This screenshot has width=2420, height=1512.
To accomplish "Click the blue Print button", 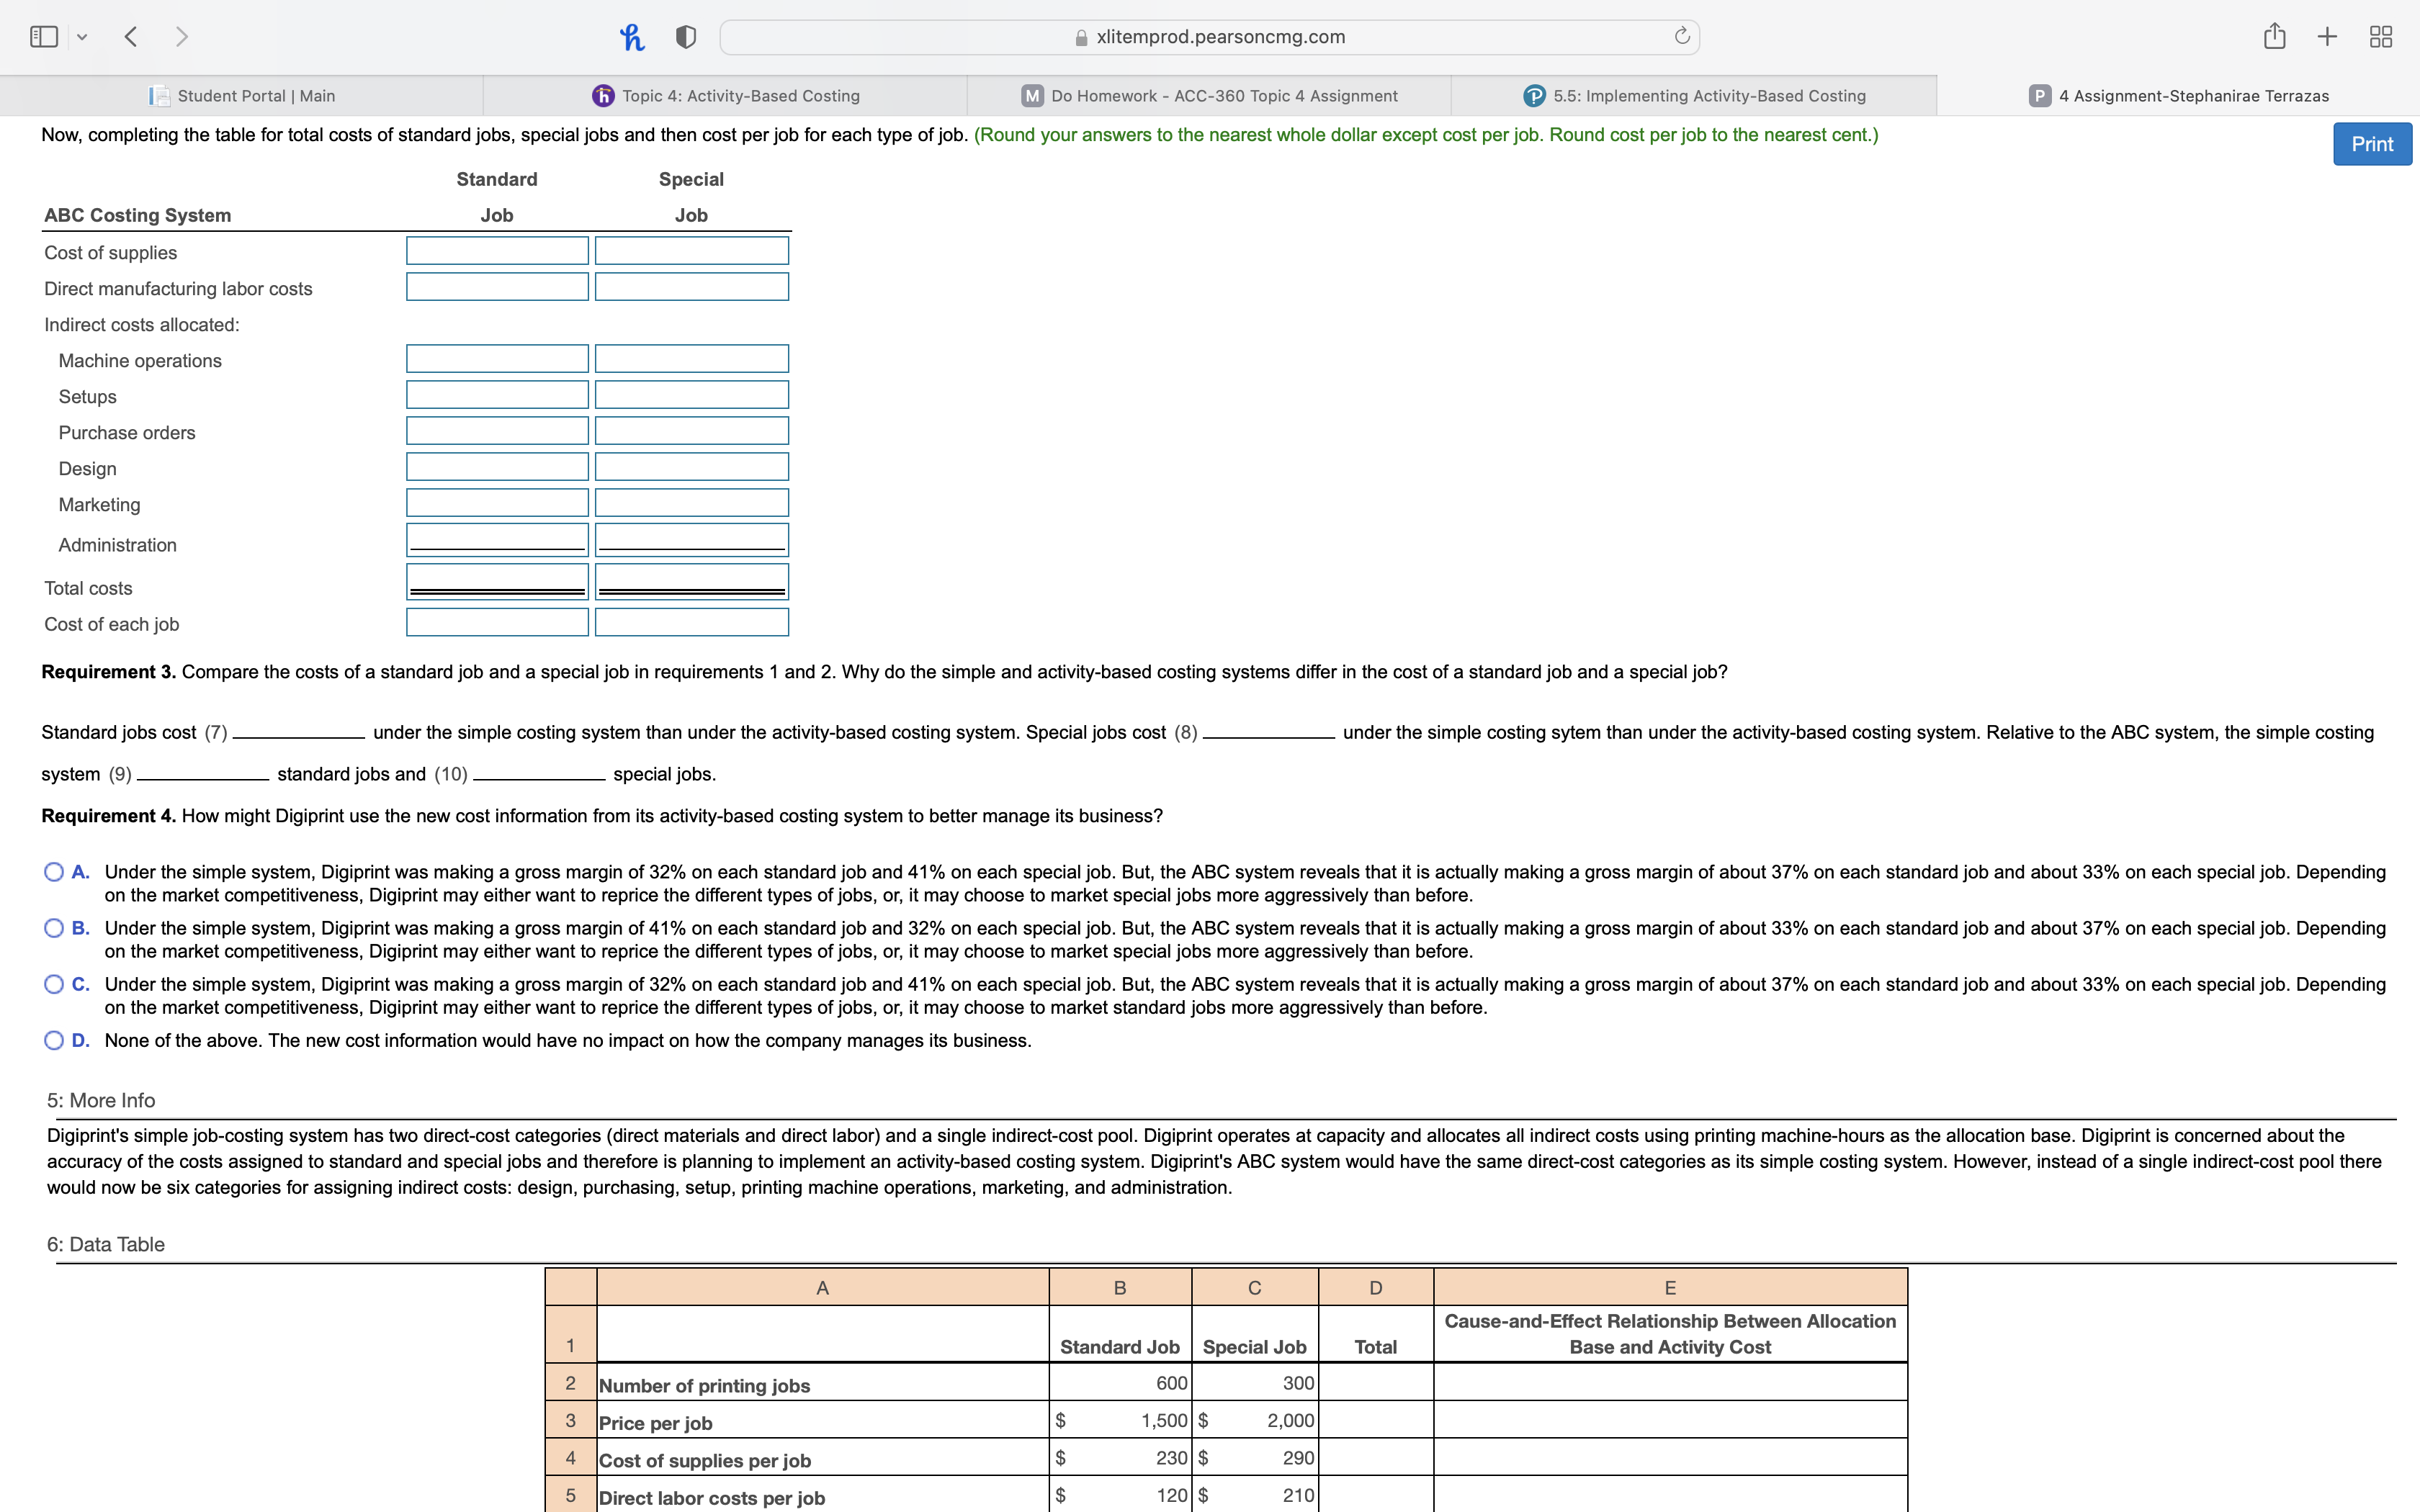I will [2371, 144].
